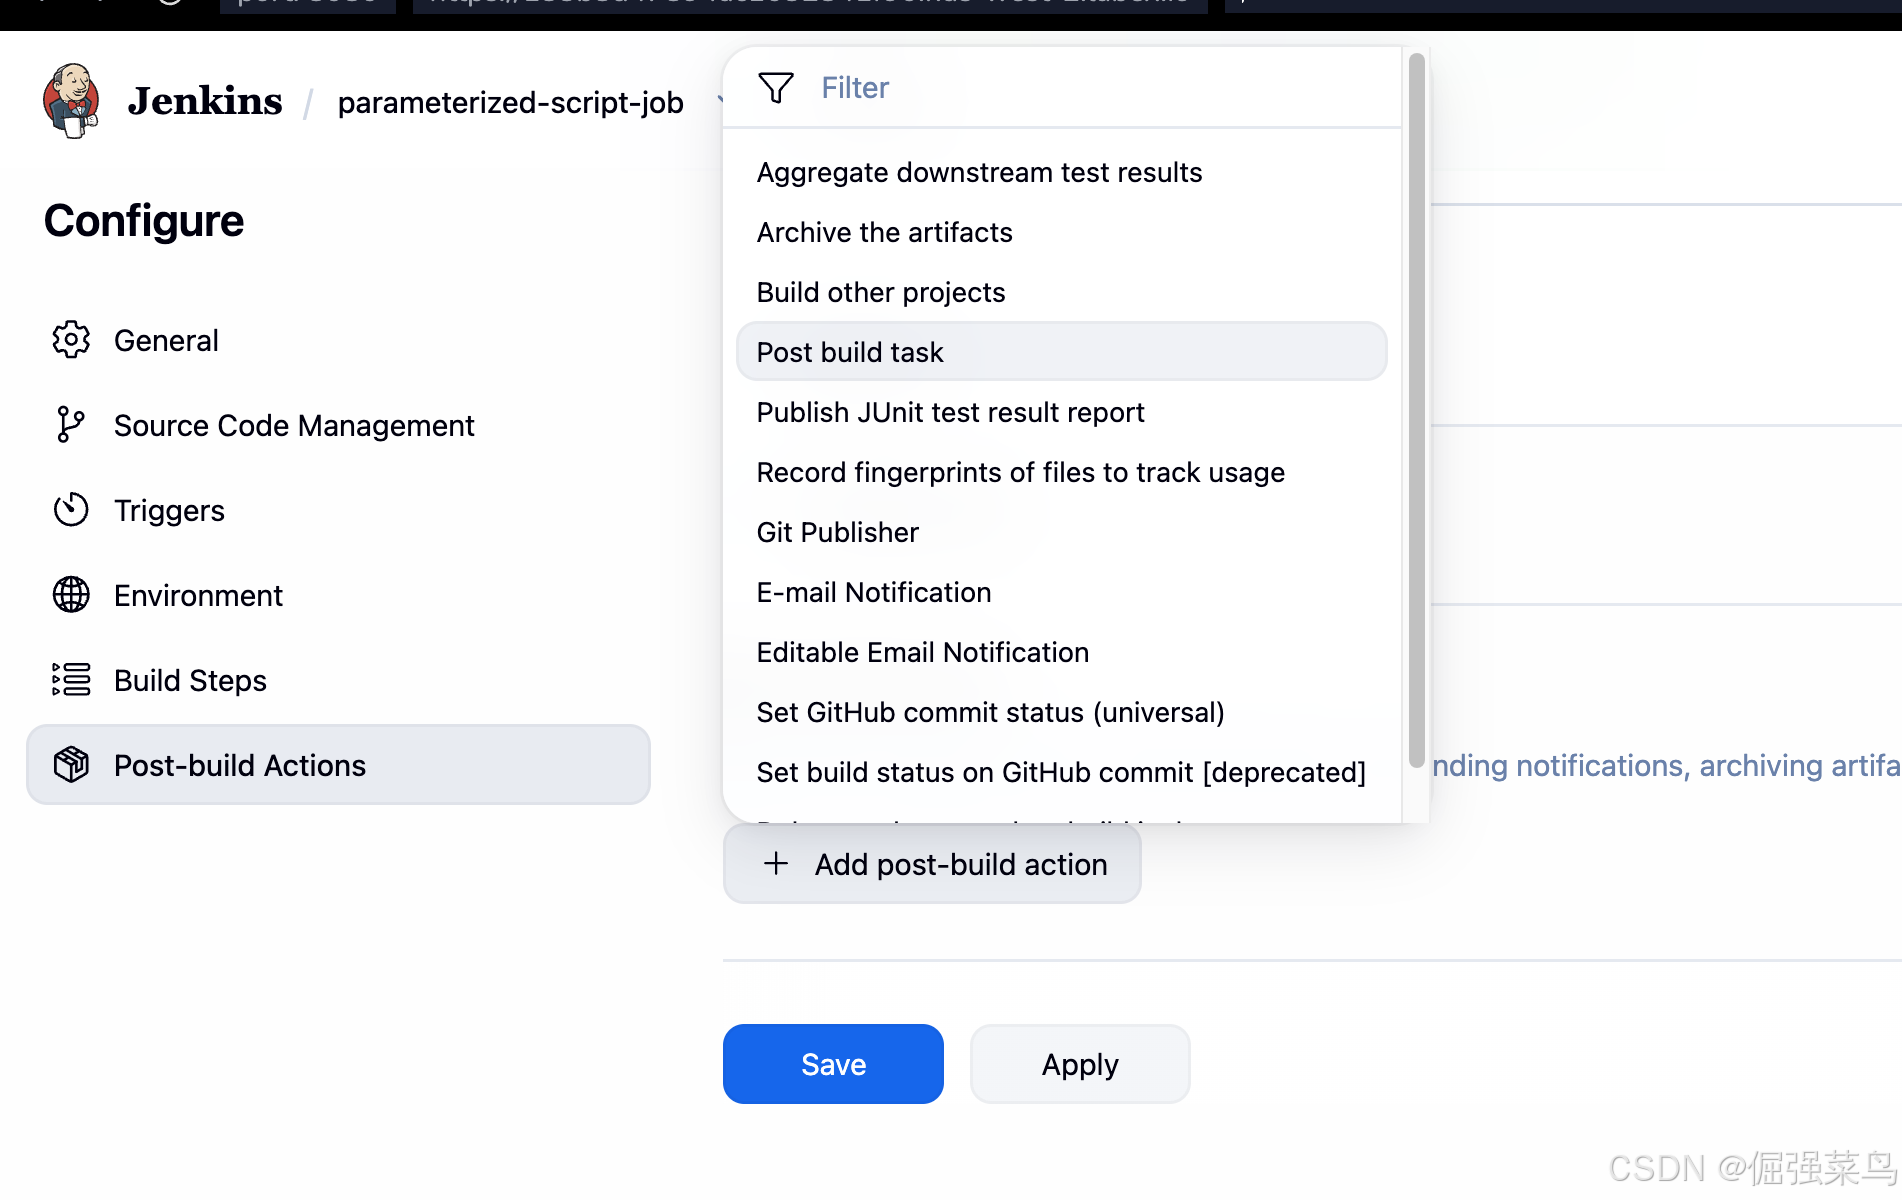The image size is (1902, 1200).
Task: Click the Source Code Management branch icon
Action: (x=71, y=425)
